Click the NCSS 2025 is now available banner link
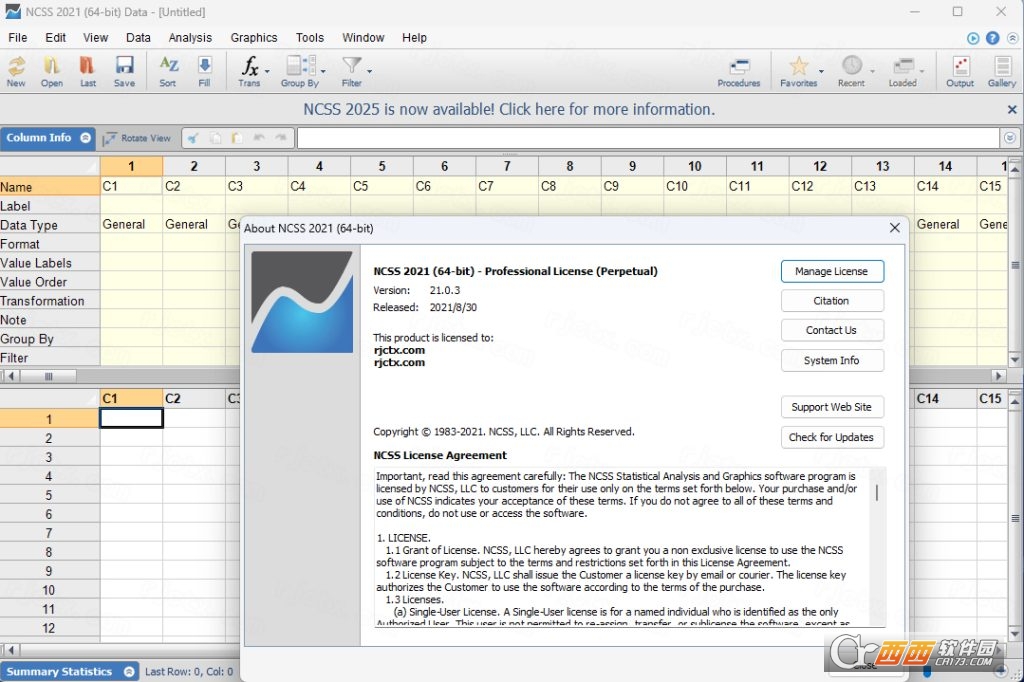 pyautogui.click(x=509, y=109)
